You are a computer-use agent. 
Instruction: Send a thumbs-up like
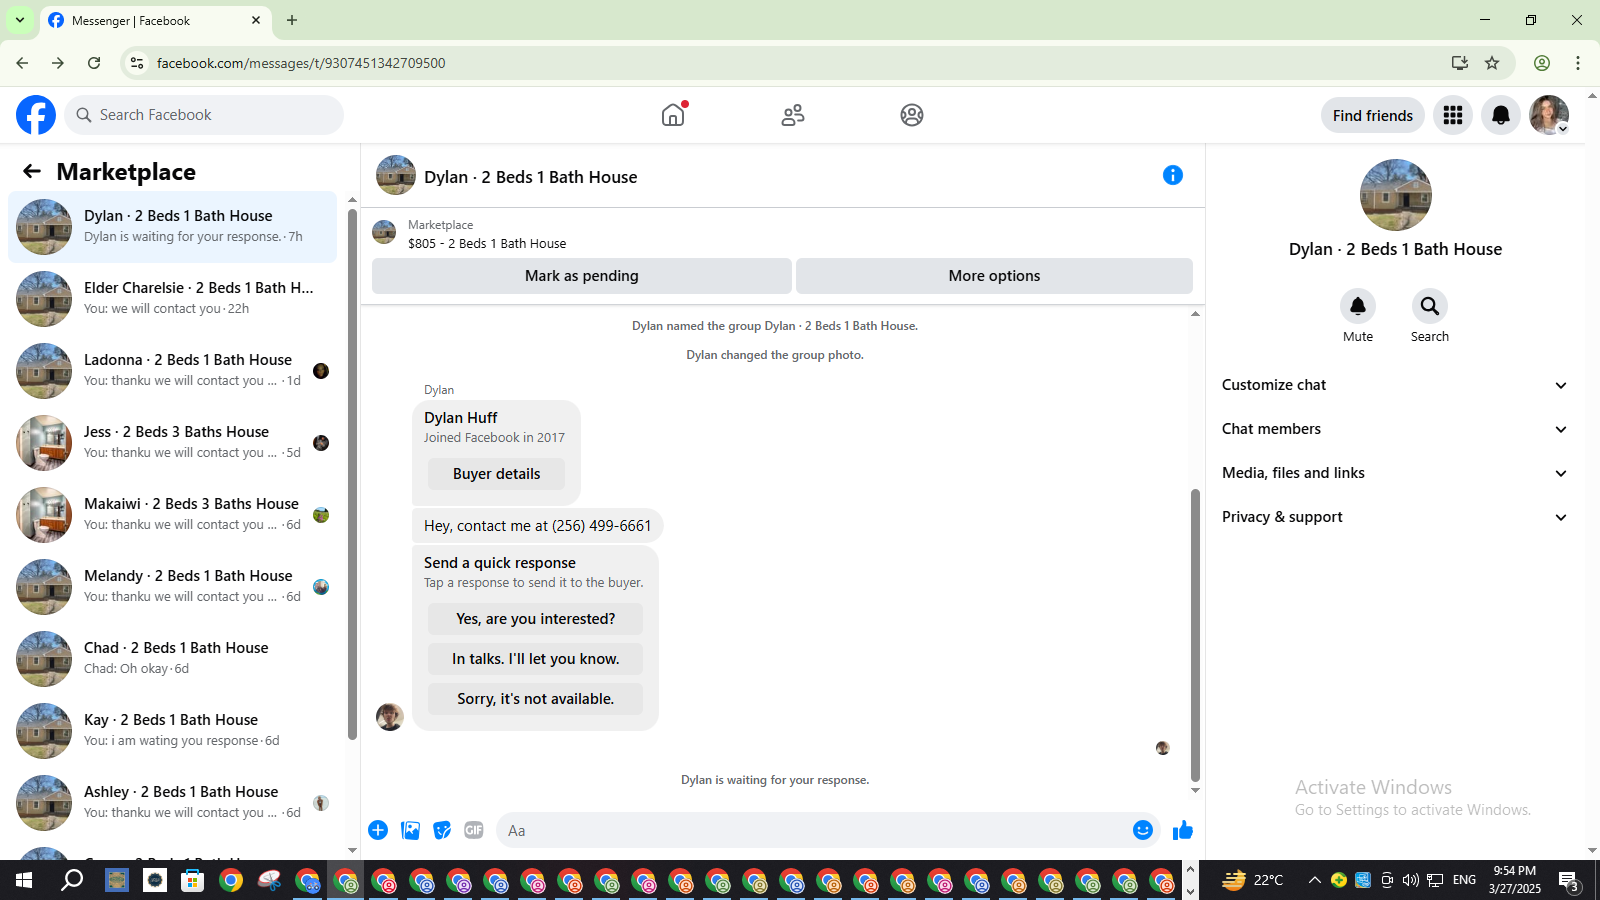tap(1183, 830)
